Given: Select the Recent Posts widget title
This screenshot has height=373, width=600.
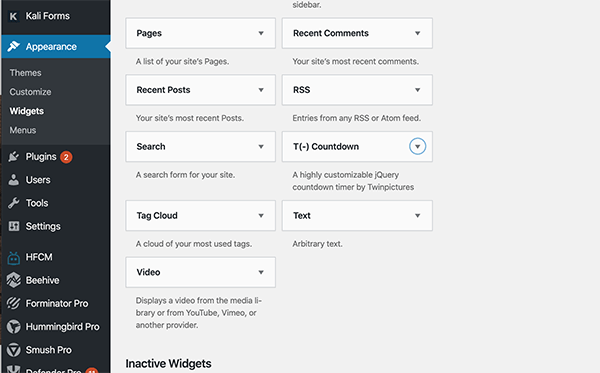Looking at the screenshot, I should (163, 90).
